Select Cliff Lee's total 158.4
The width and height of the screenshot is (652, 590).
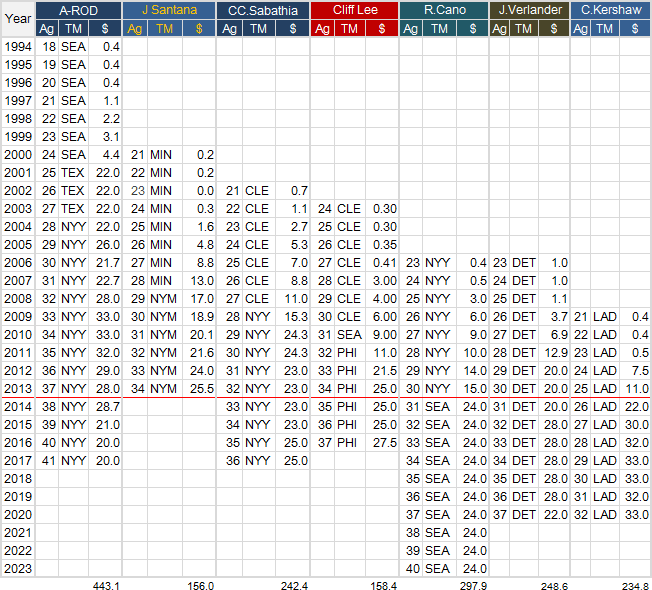[383, 586]
